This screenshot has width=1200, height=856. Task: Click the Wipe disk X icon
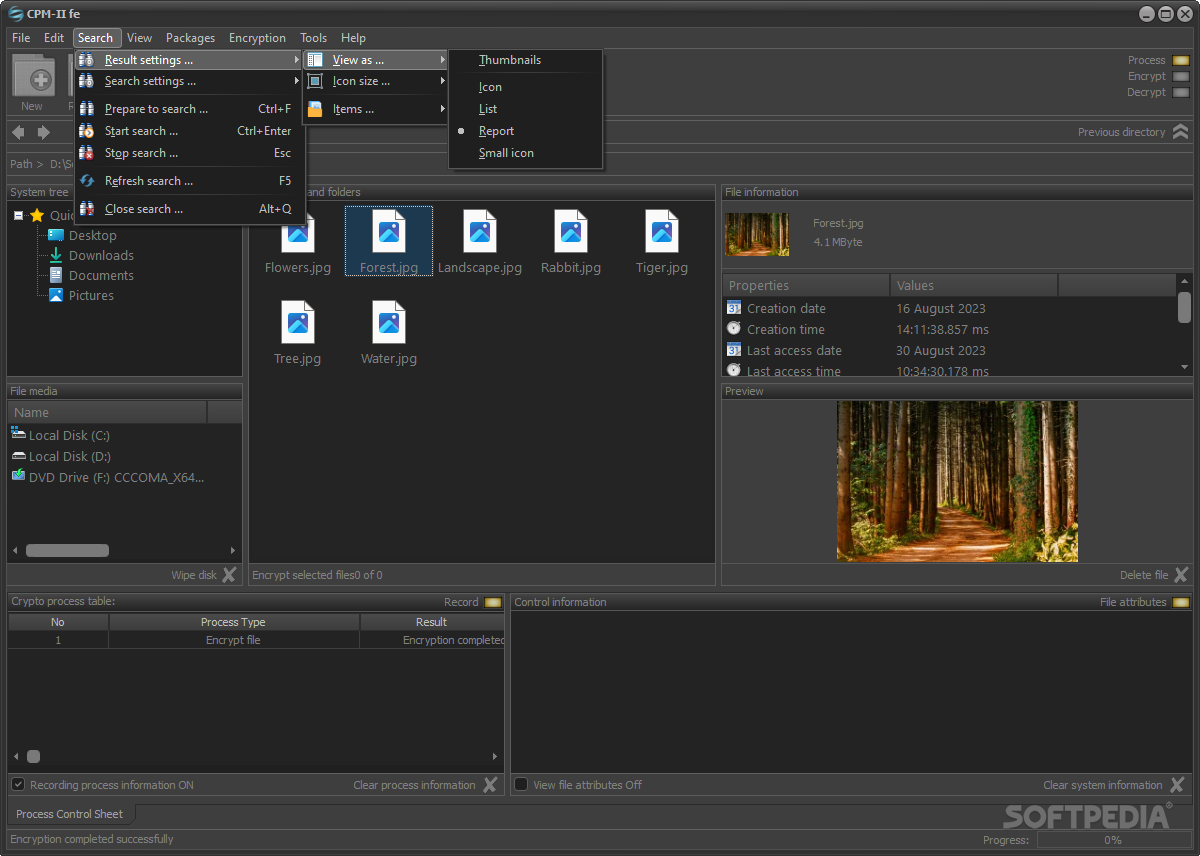[229, 575]
